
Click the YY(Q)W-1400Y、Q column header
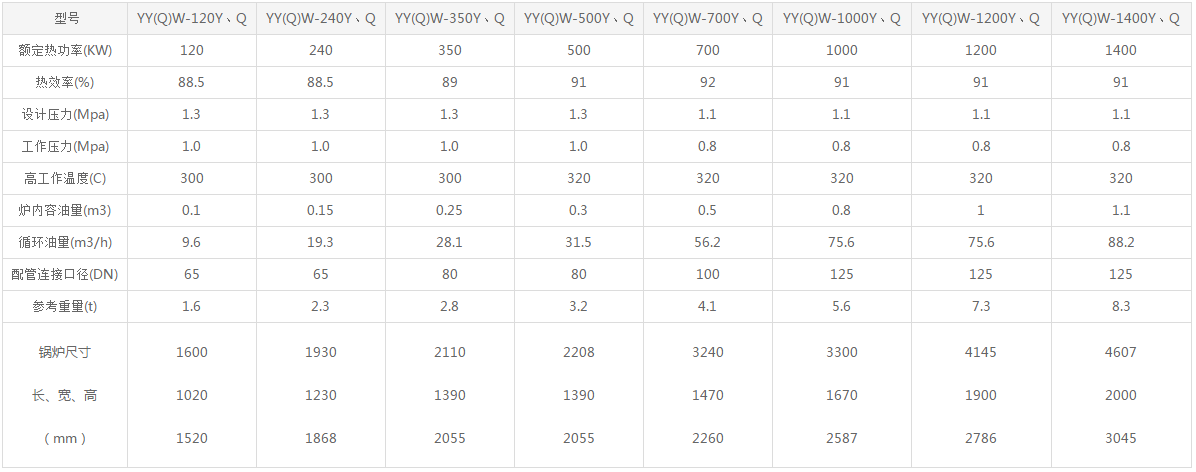coord(1121,18)
